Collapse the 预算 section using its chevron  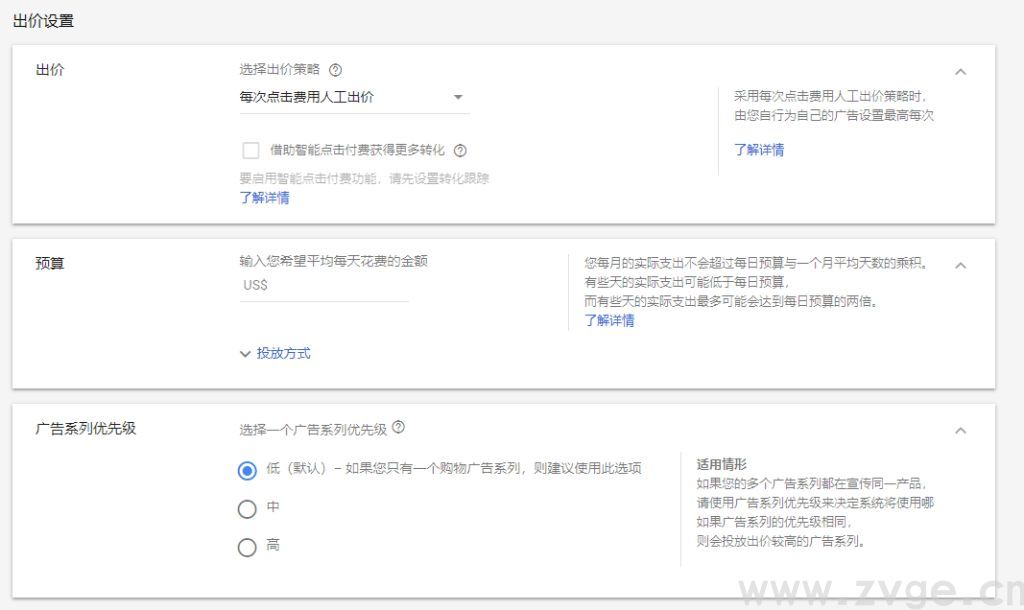point(961,265)
